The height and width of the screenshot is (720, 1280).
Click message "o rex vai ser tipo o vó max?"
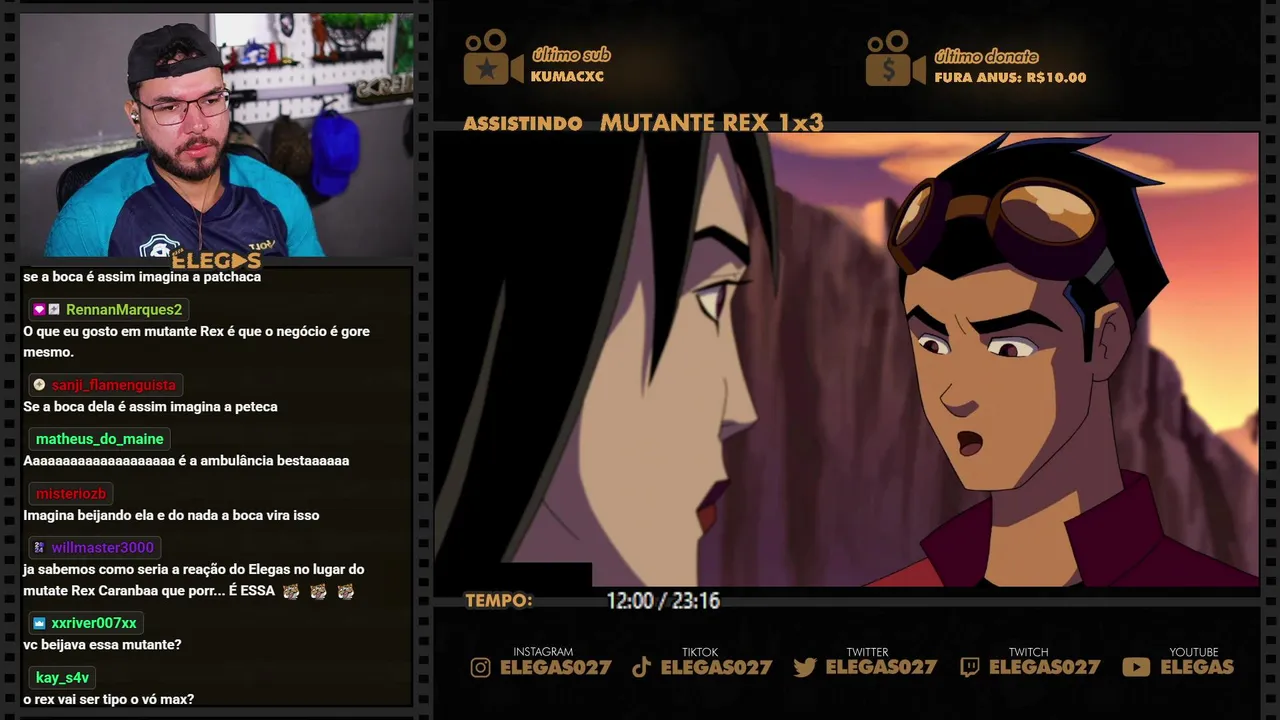point(108,699)
